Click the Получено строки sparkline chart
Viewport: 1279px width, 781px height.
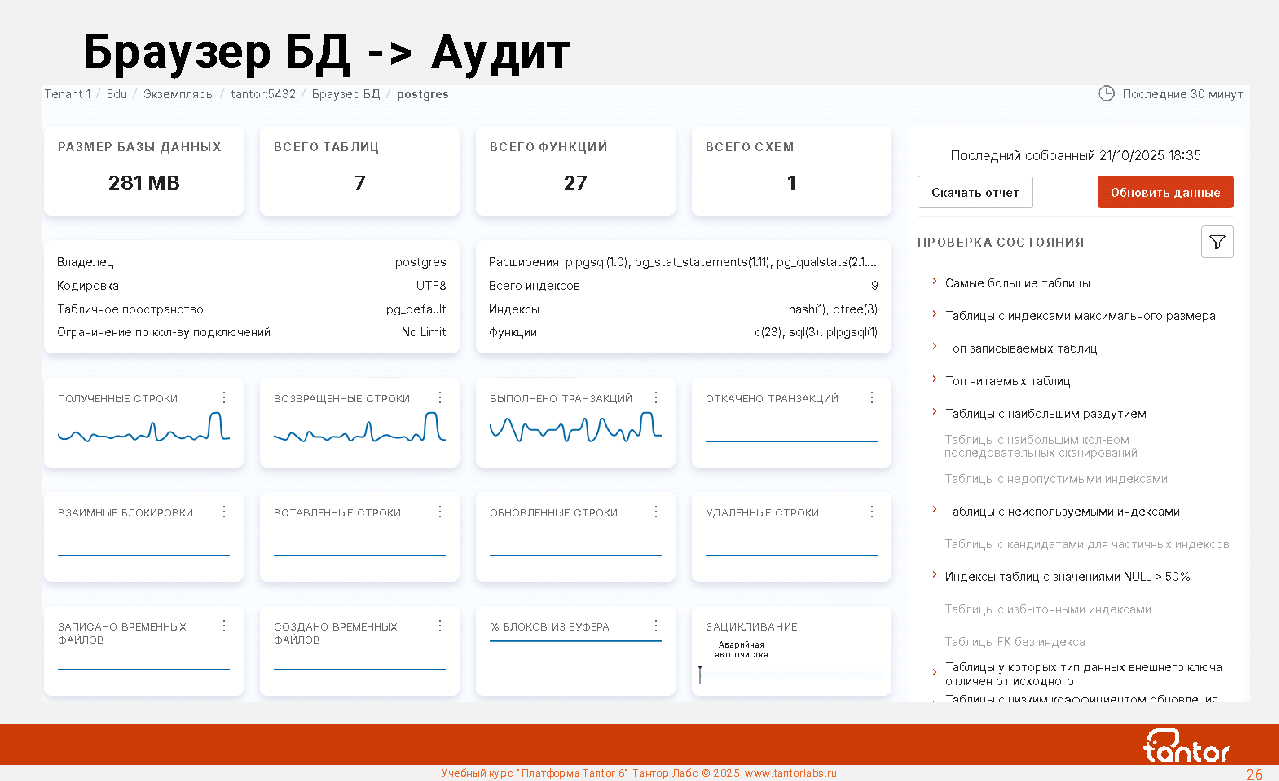[x=143, y=430]
